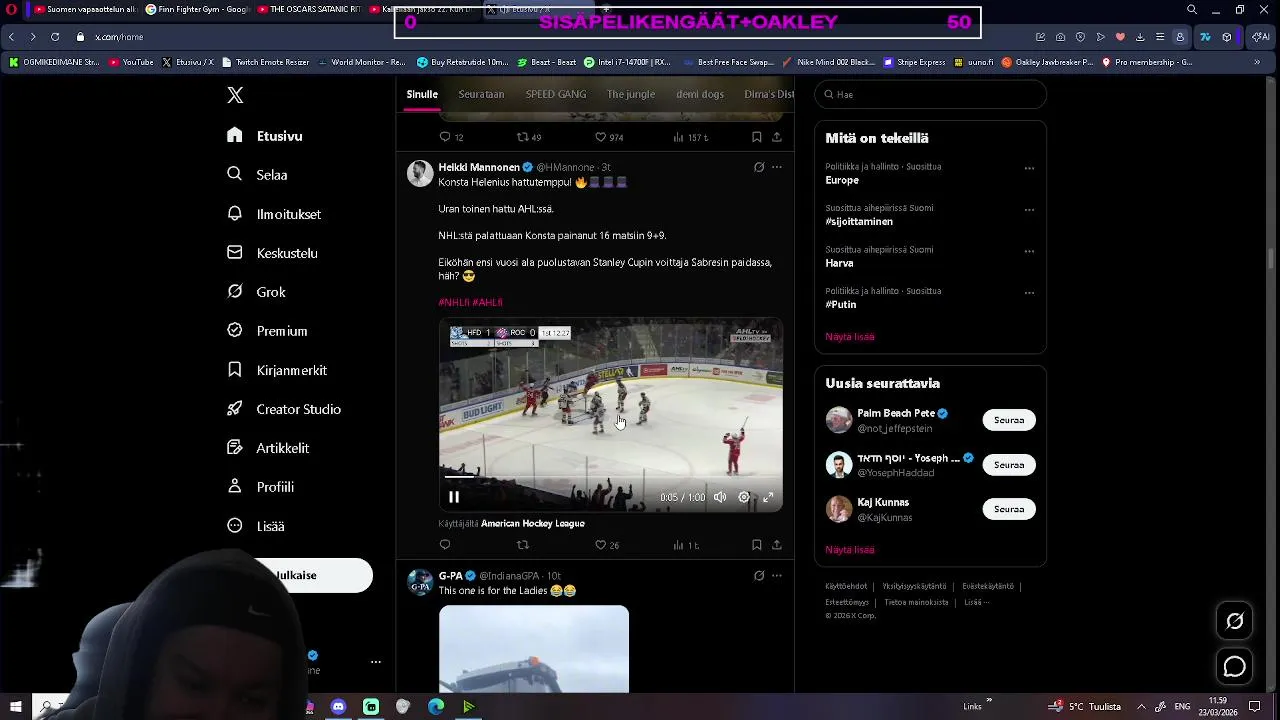Repost the top post with 49 reposts
The image size is (1280, 720).
click(x=529, y=137)
